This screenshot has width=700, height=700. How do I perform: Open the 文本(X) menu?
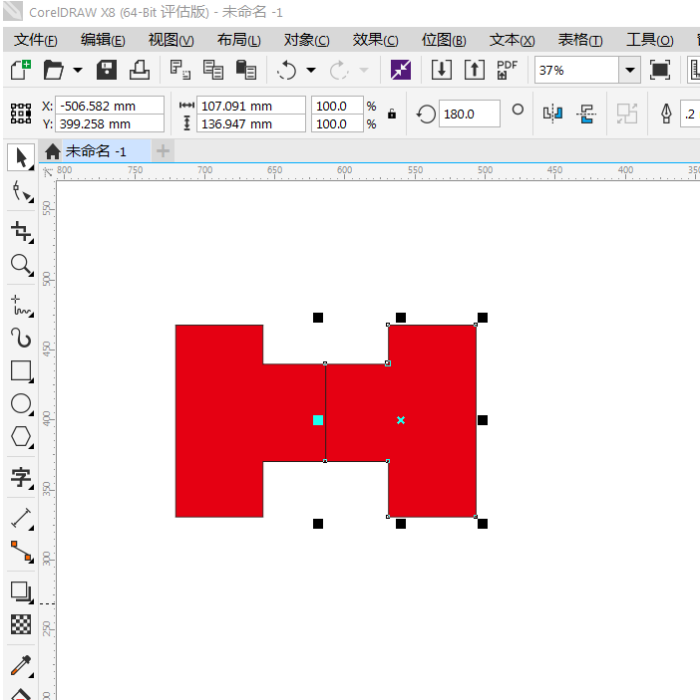pos(512,40)
